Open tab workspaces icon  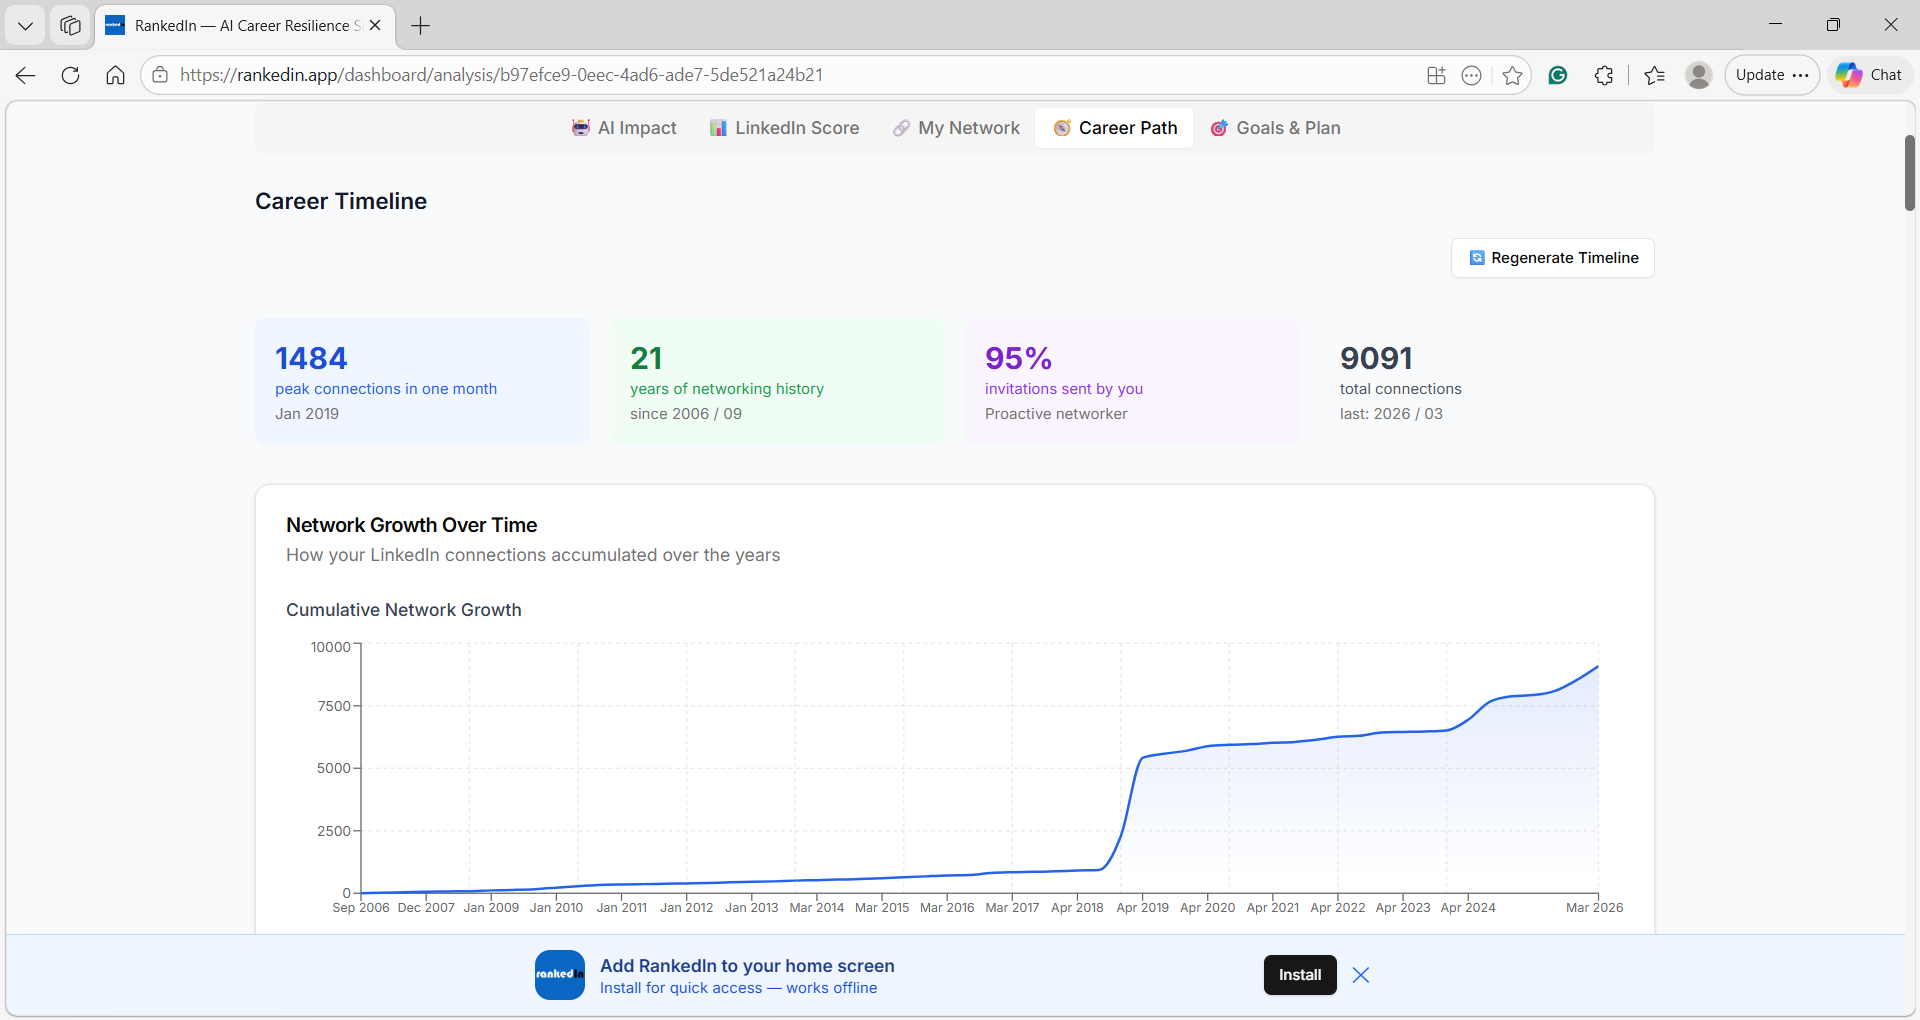[70, 26]
